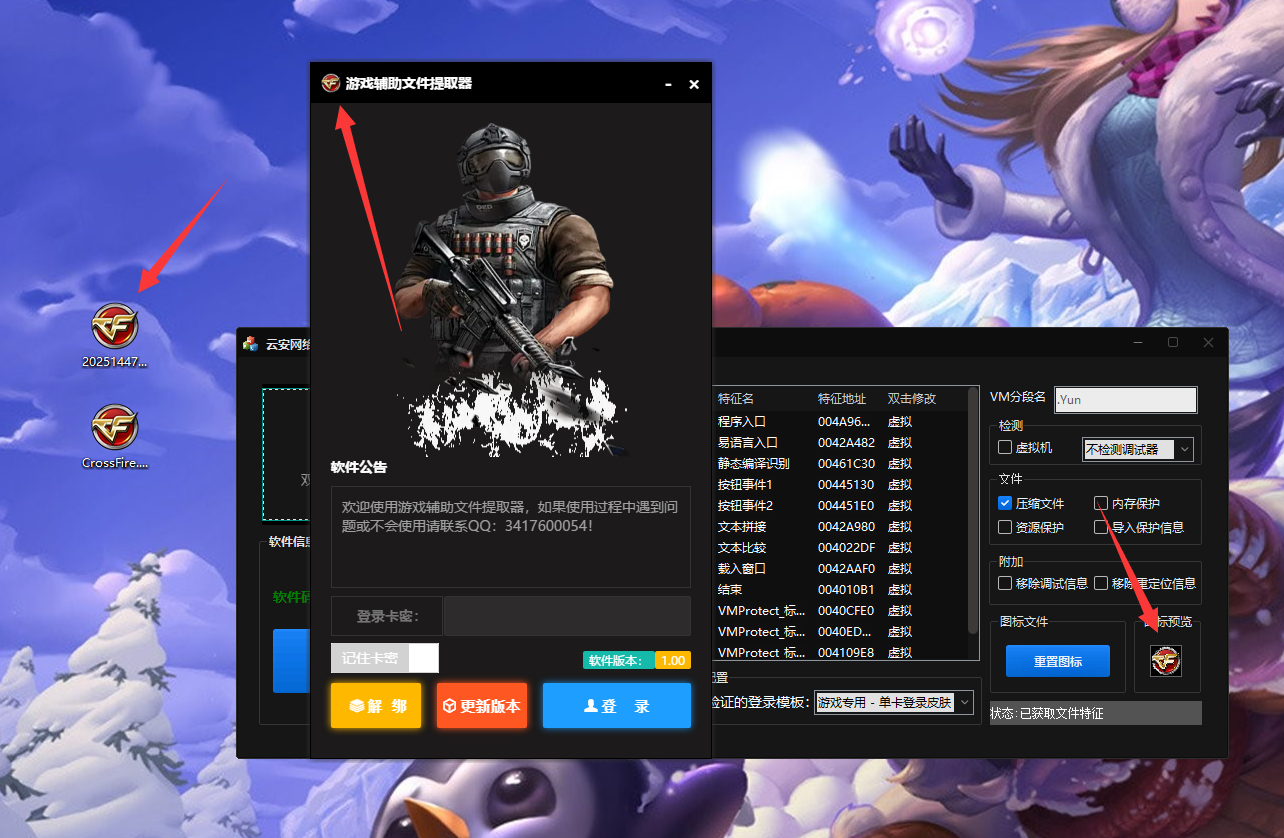Open the 不检测调试器 dropdown

[x=1138, y=450]
